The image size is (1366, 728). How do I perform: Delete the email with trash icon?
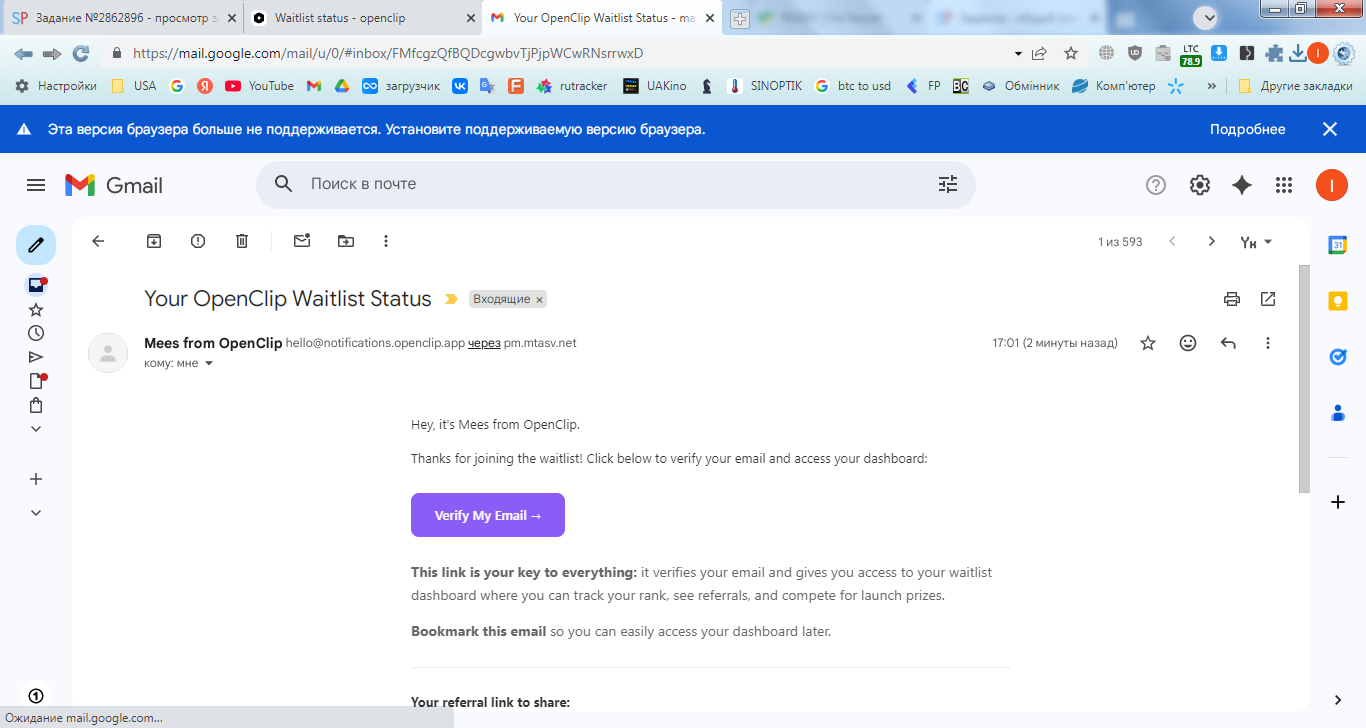coord(242,241)
